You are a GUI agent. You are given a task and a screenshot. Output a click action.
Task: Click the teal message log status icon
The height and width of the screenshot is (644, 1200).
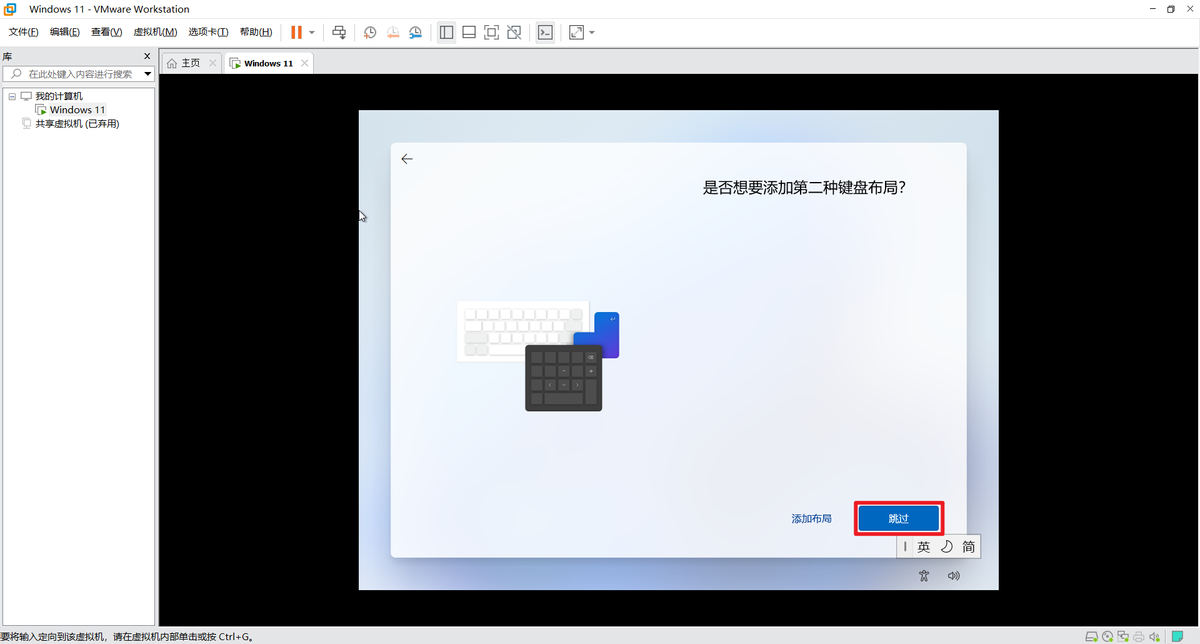click(1177, 637)
